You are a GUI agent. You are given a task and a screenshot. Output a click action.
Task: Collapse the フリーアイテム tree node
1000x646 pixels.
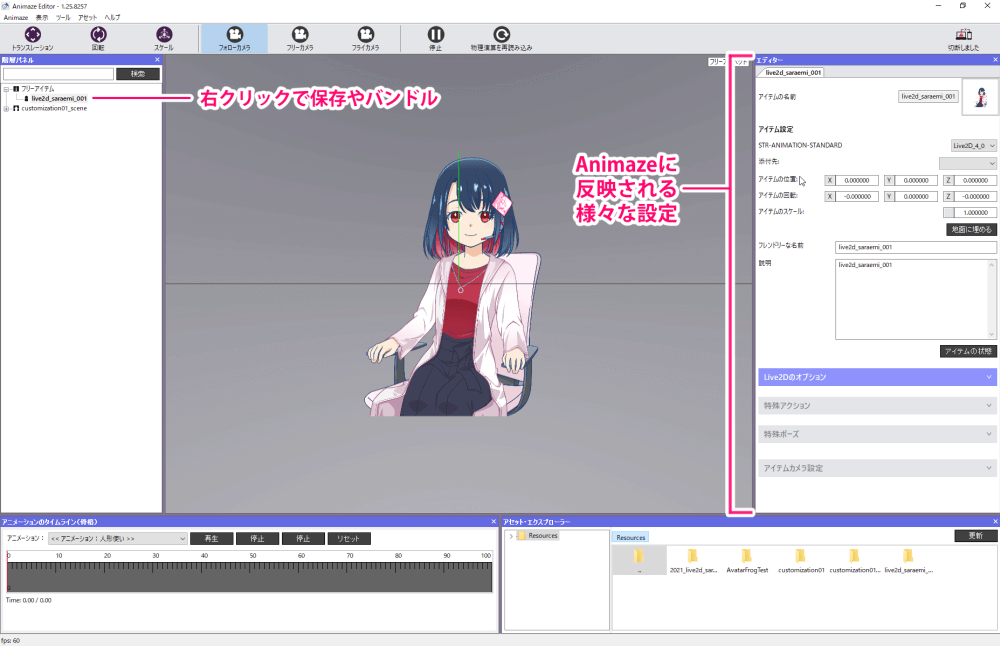coord(6,89)
